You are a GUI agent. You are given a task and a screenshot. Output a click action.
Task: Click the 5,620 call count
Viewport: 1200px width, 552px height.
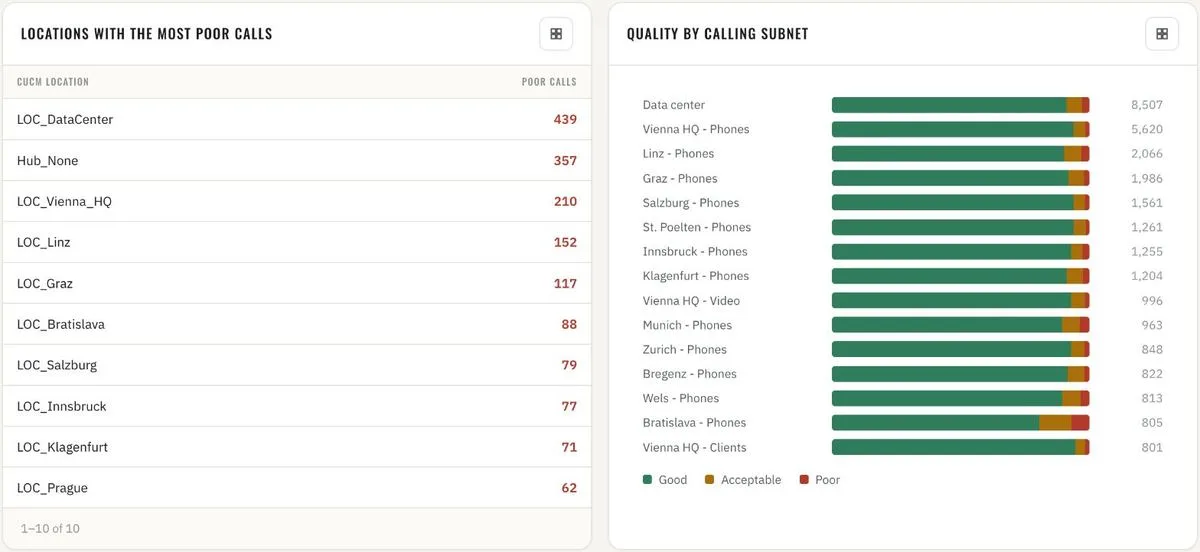(x=1147, y=129)
